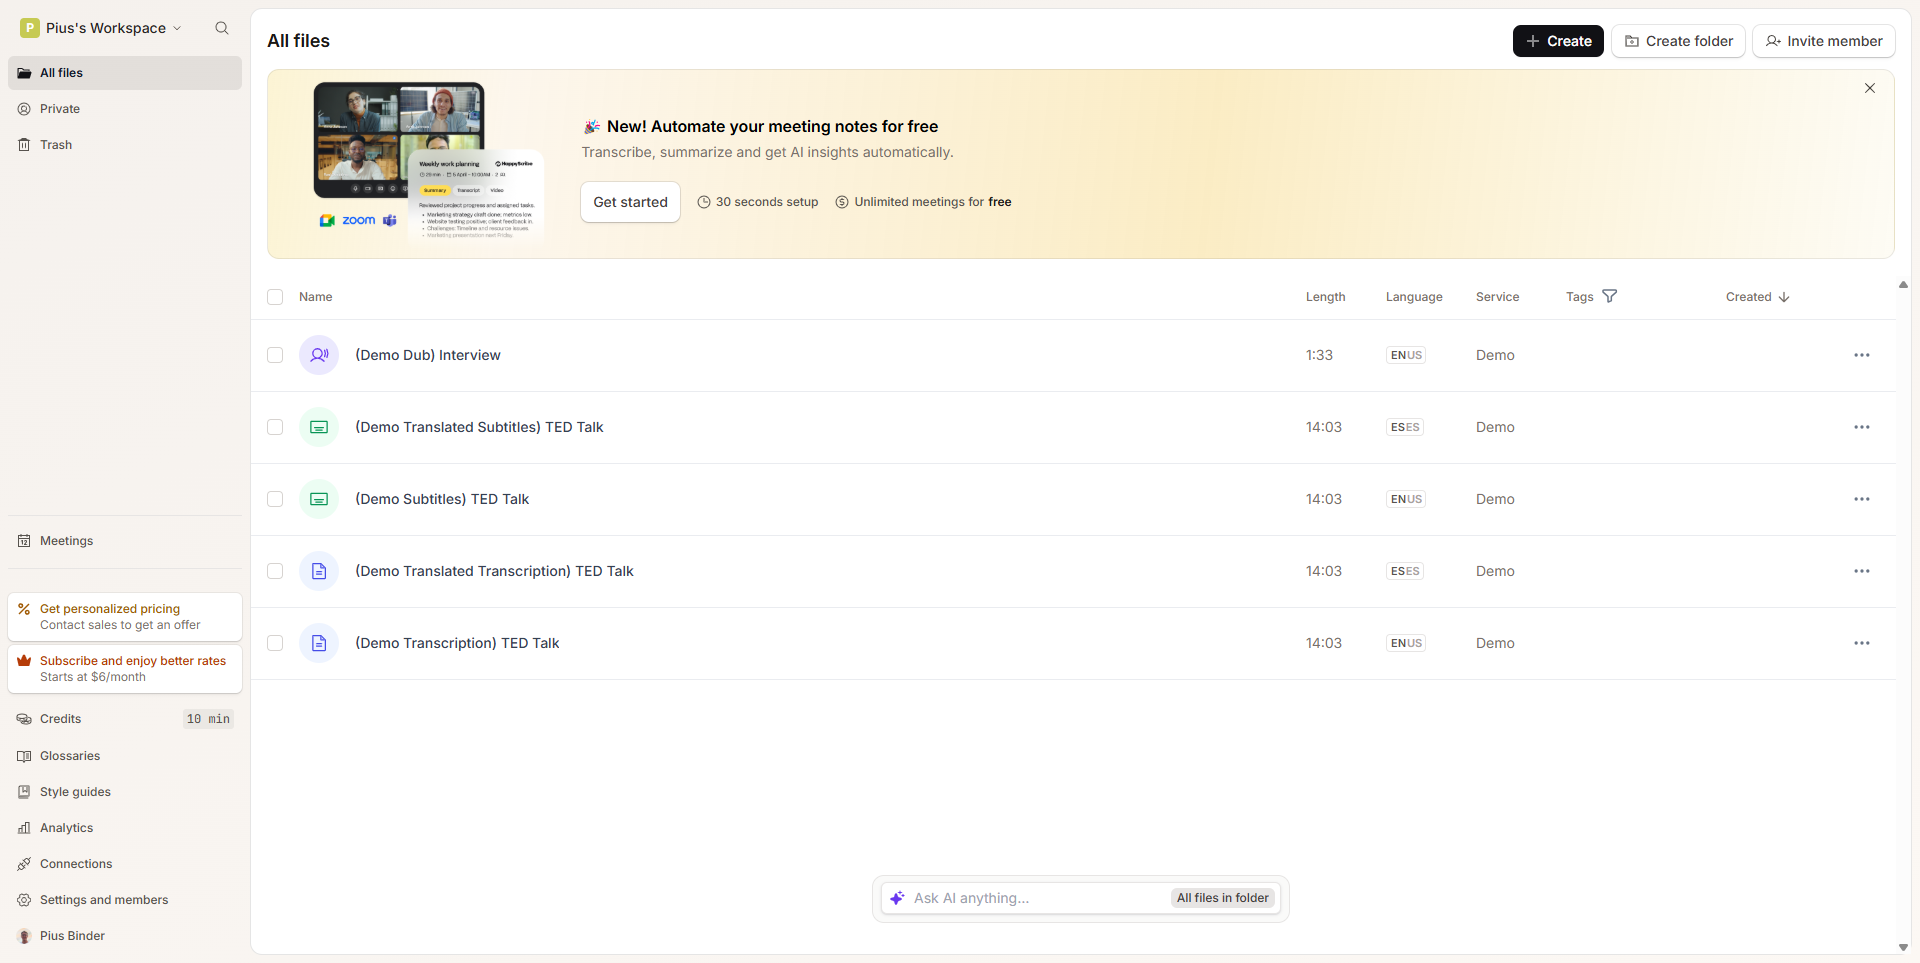This screenshot has width=1920, height=963.
Task: Open the dub icon for Demo Dub Interview
Action: 319,355
